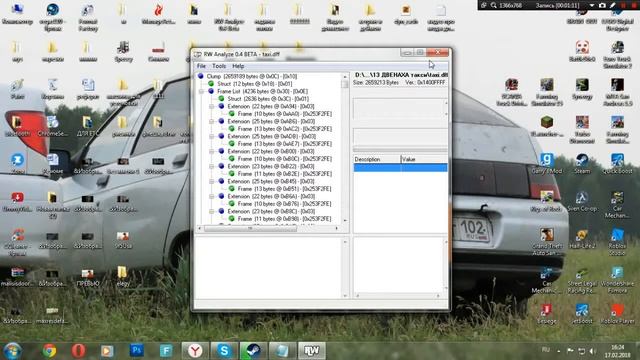The width and height of the screenshot is (640, 360).
Task: Switch to Skype on the taskbar
Action: (x=224, y=351)
